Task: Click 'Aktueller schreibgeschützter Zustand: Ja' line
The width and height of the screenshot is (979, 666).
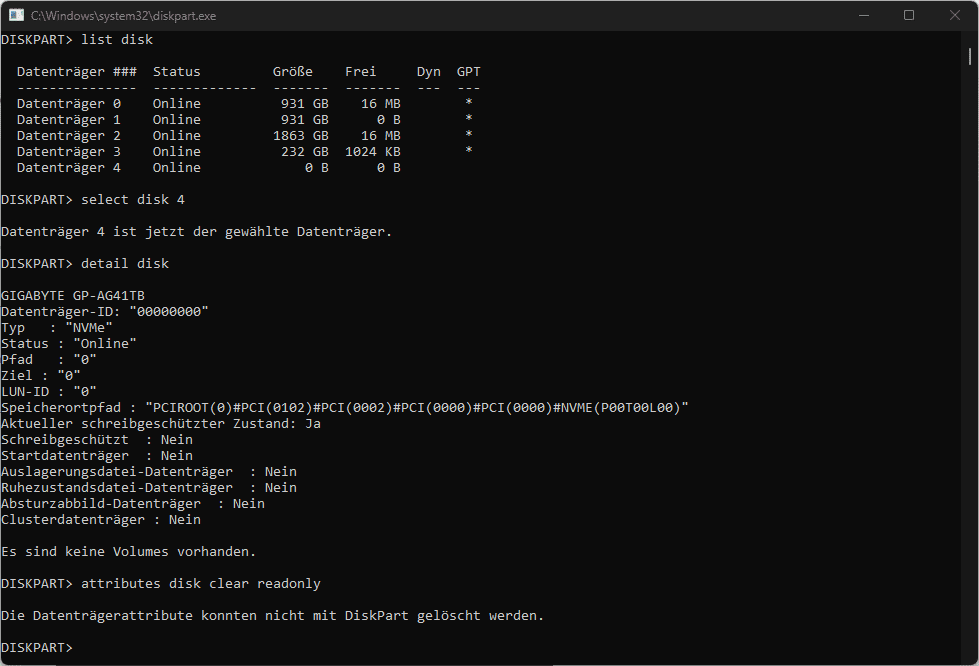Action: pyautogui.click(x=161, y=424)
